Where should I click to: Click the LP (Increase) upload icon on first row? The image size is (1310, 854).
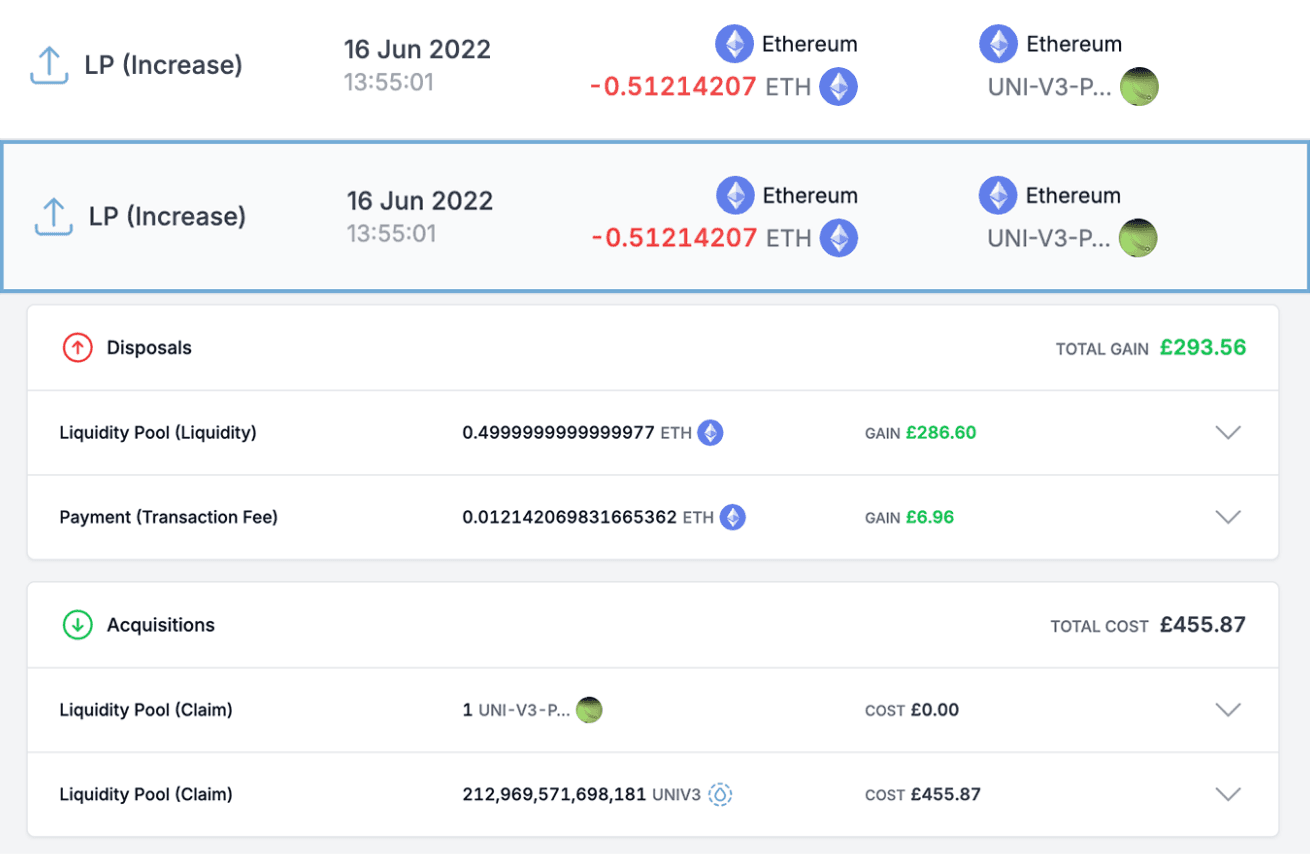(49, 65)
